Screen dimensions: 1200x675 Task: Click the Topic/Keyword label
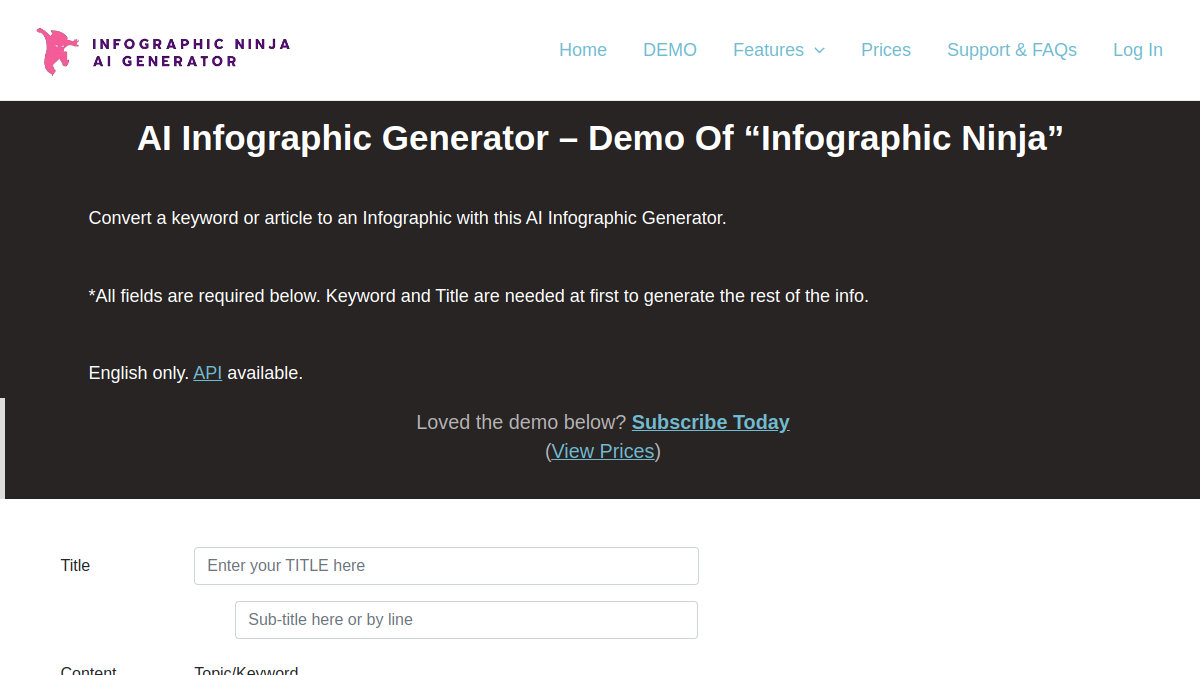(x=246, y=670)
